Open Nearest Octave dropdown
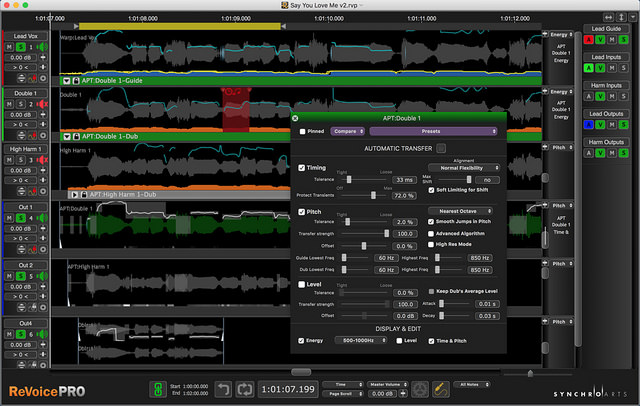This screenshot has height=406, width=640. pos(460,211)
